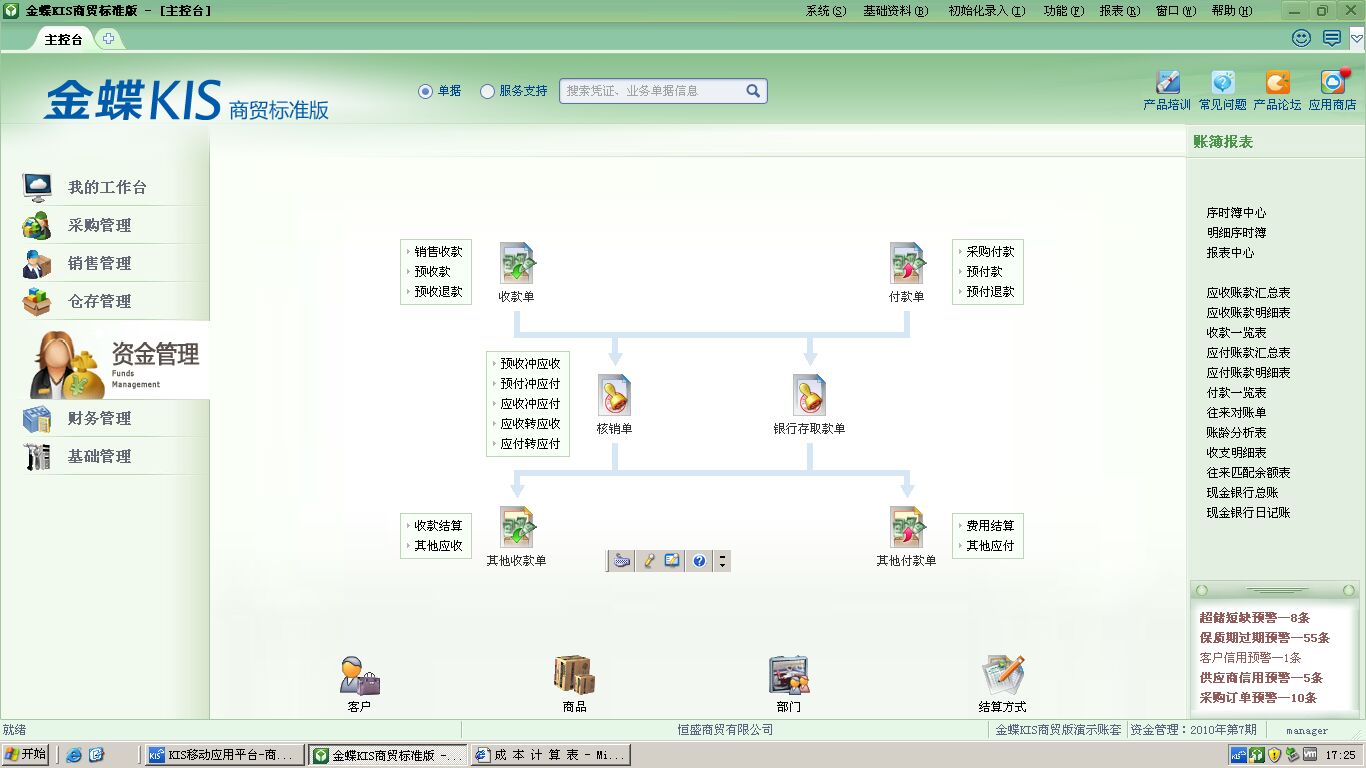Open the 其他收款单 icon
Image resolution: width=1366 pixels, height=768 pixels.
pos(517,528)
